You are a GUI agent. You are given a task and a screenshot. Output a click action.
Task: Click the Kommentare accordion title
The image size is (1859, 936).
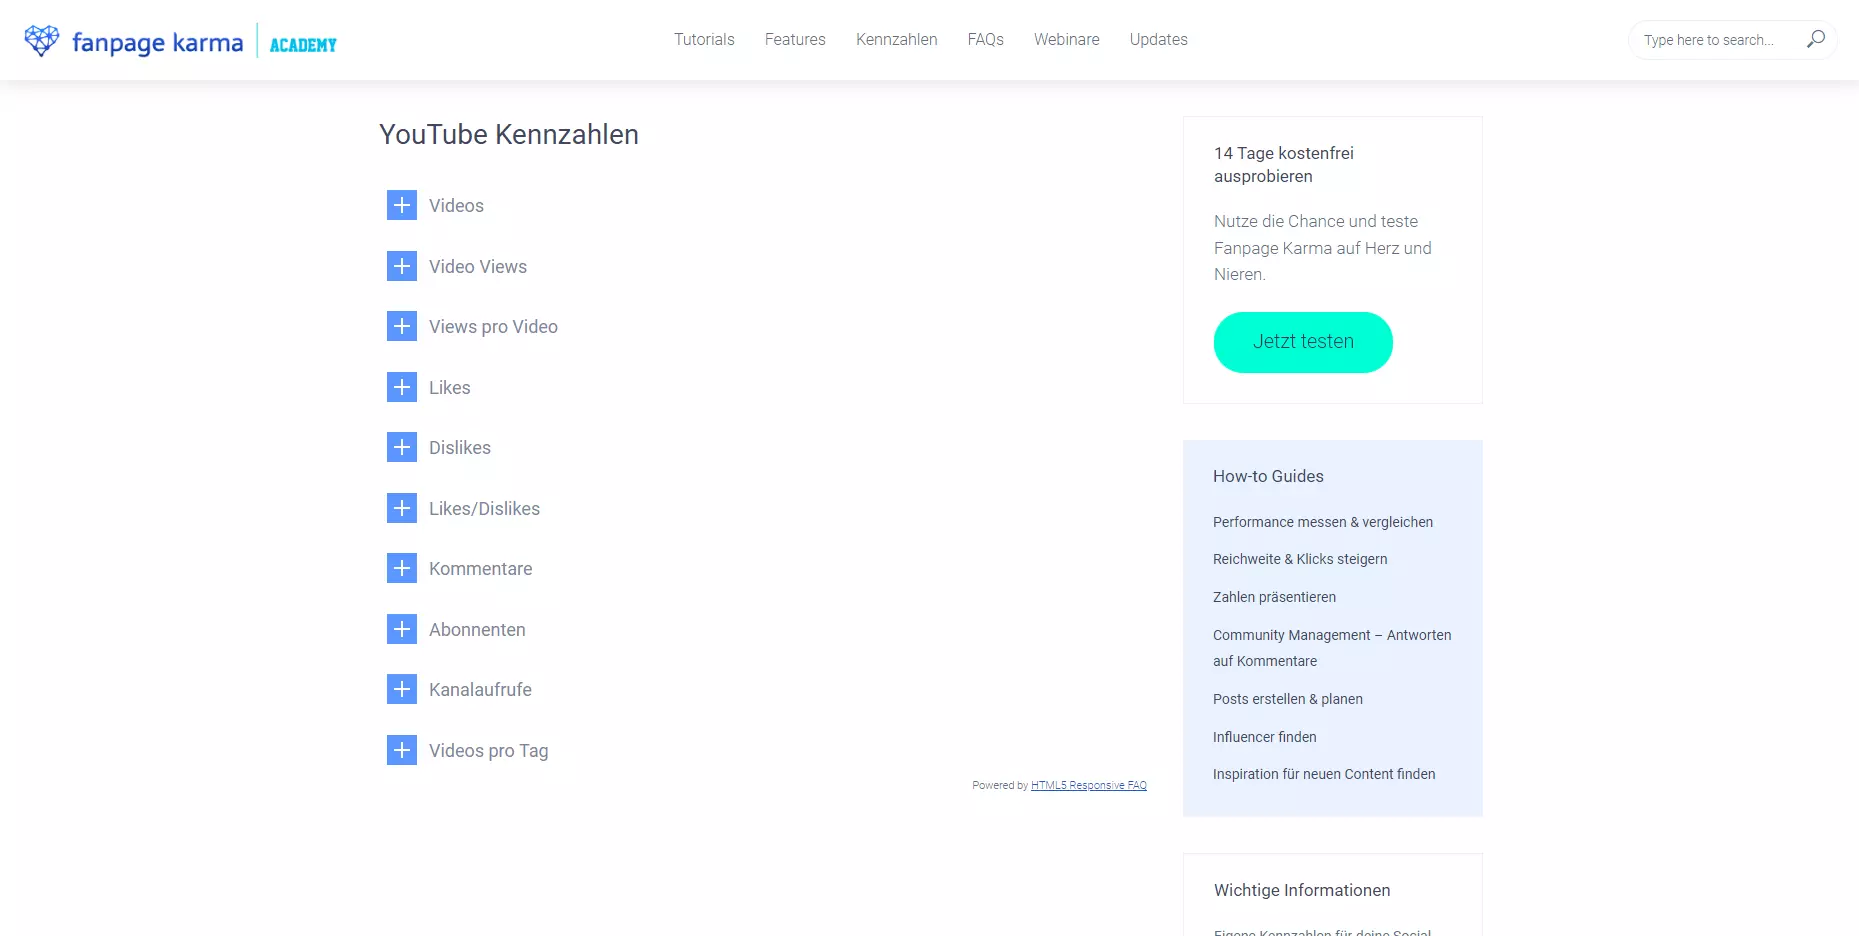click(x=481, y=568)
